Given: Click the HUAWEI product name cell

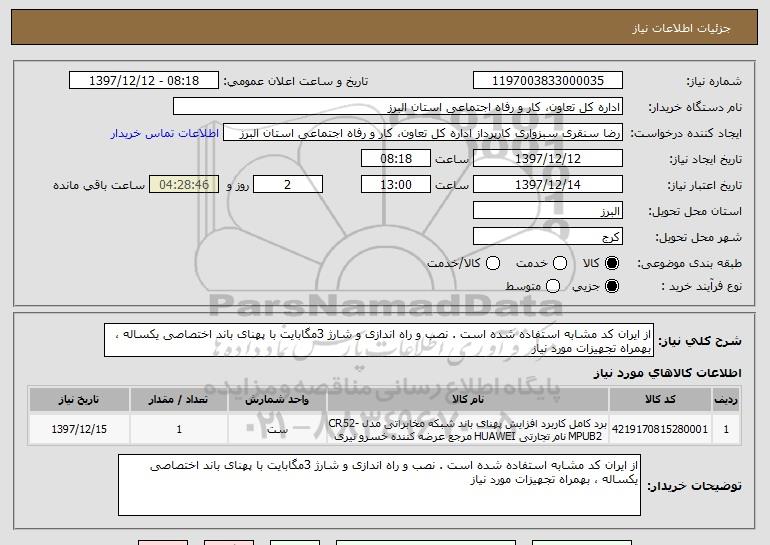Looking at the screenshot, I should [x=468, y=430].
